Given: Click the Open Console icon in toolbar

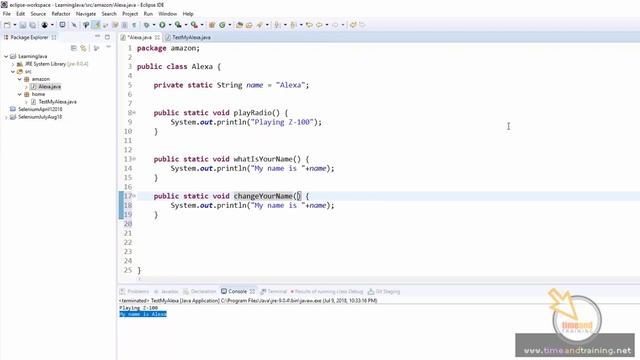Looking at the screenshot, I should (62, 25).
